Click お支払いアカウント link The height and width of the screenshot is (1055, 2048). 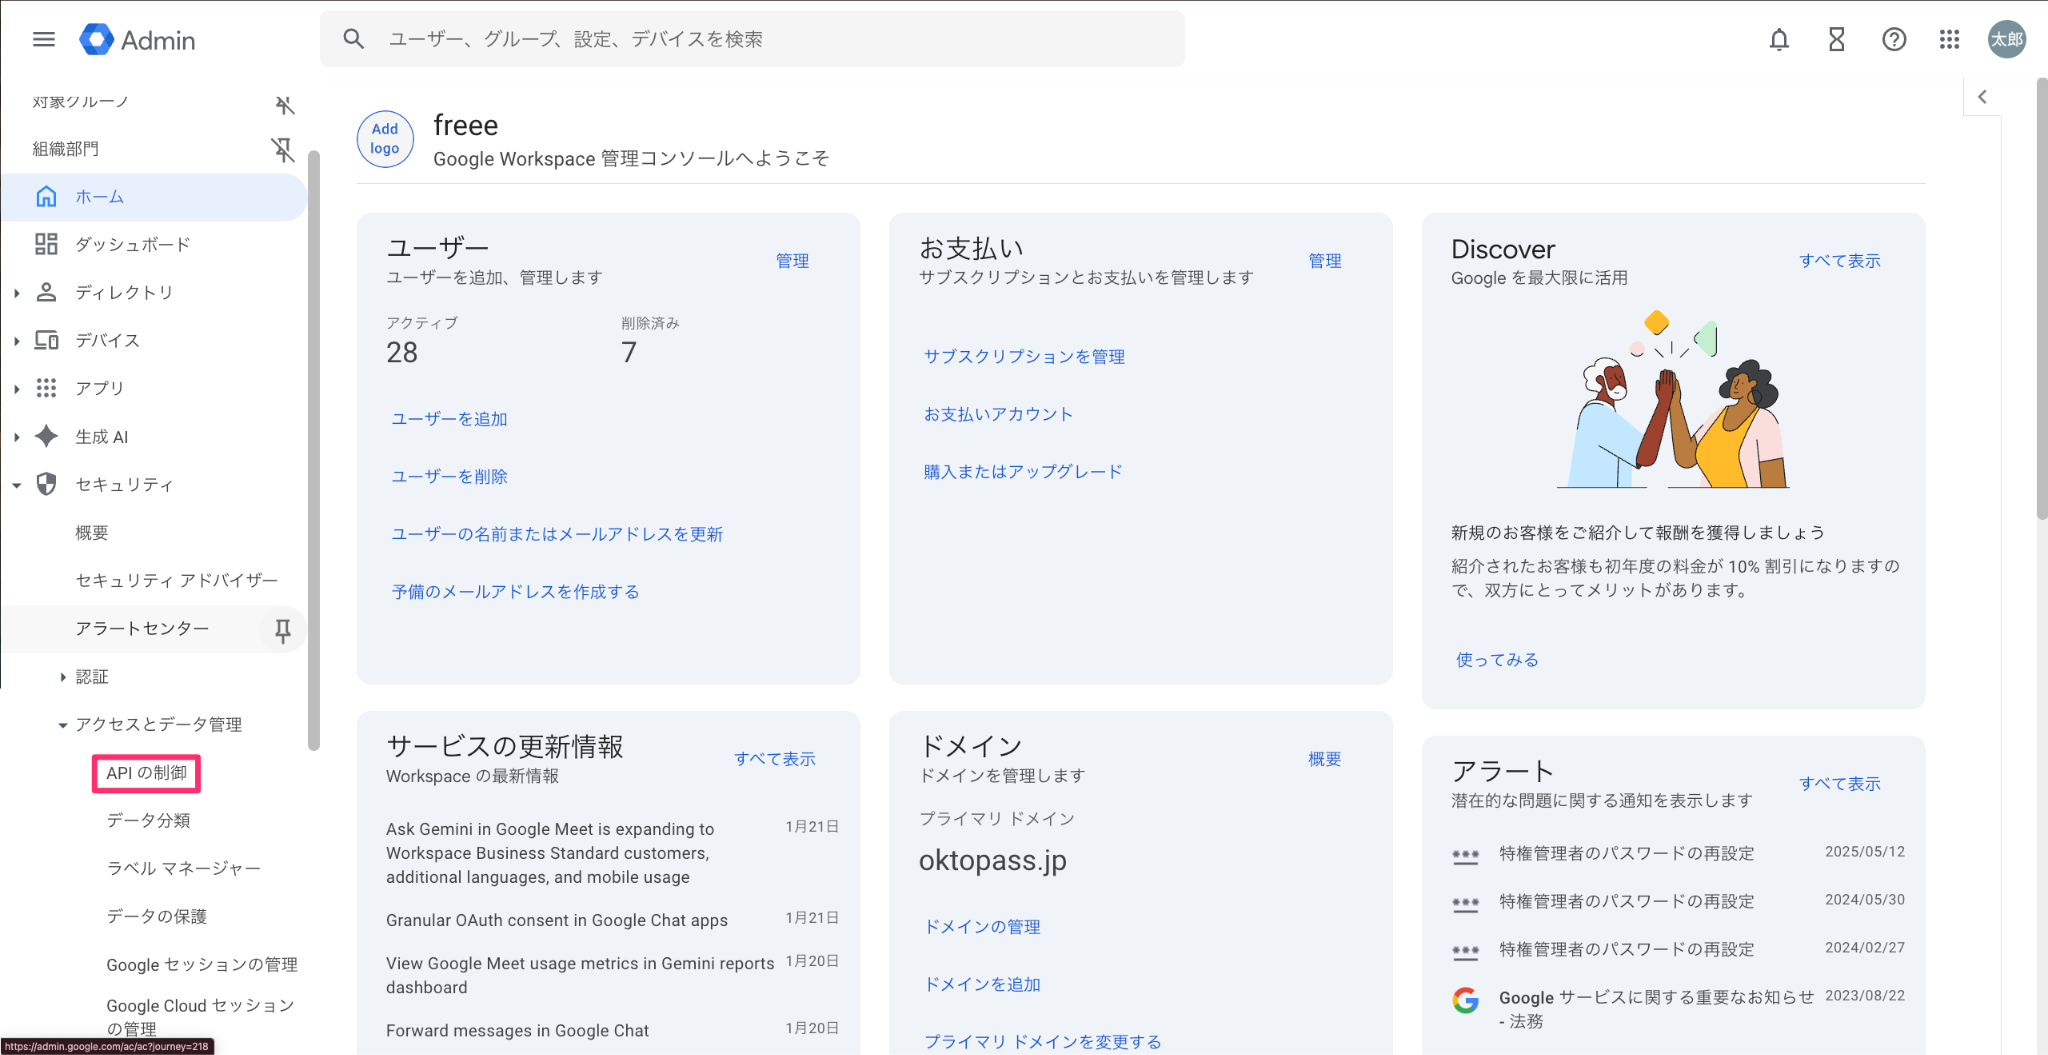(x=998, y=414)
